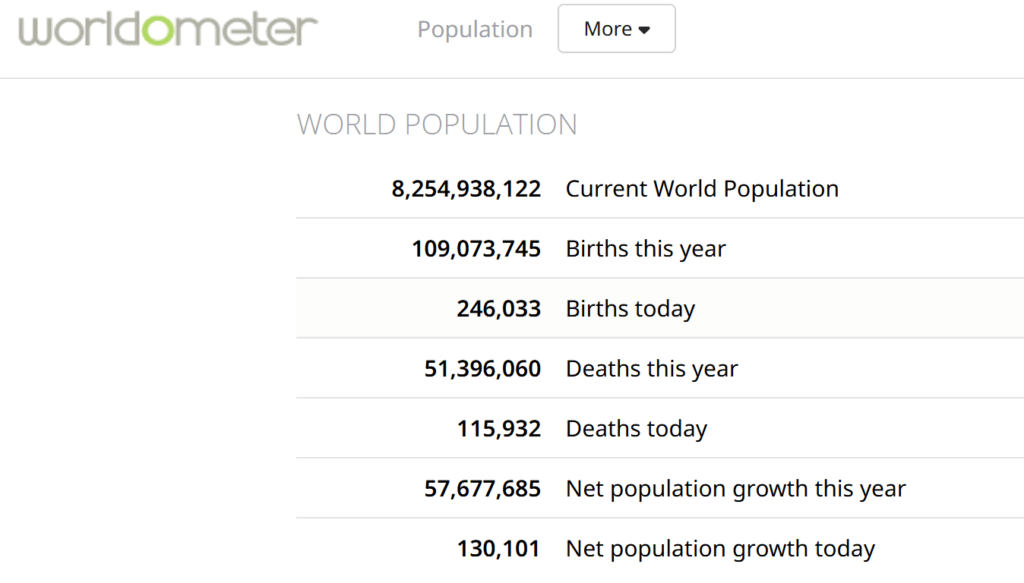Open the More dropdown menu
Screen dimensions: 1024x583
click(x=616, y=29)
